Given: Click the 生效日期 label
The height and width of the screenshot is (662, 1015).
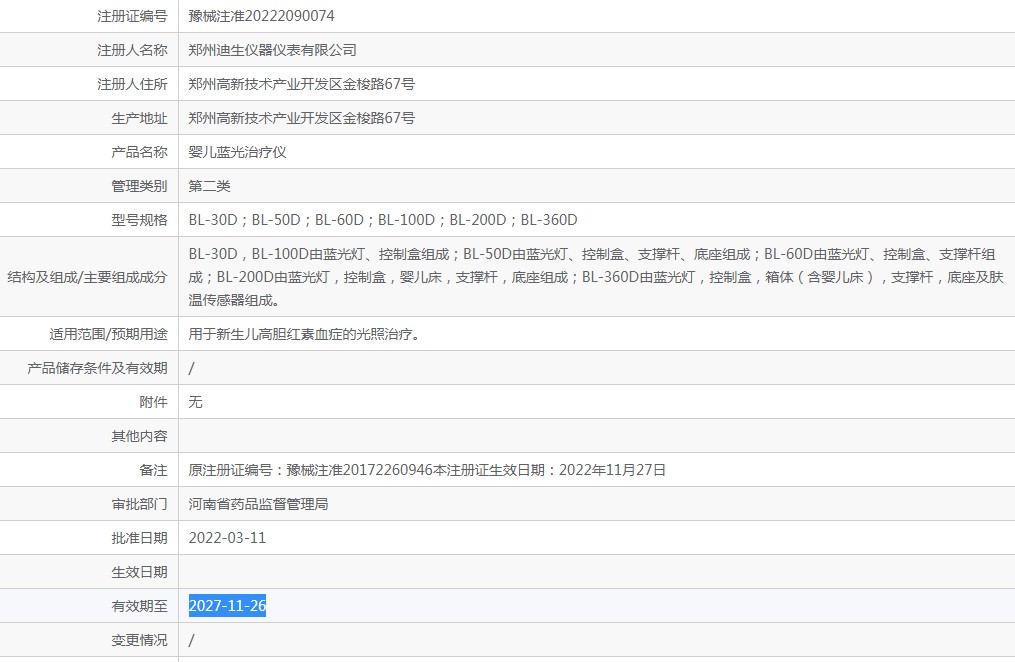Looking at the screenshot, I should click(139, 572).
